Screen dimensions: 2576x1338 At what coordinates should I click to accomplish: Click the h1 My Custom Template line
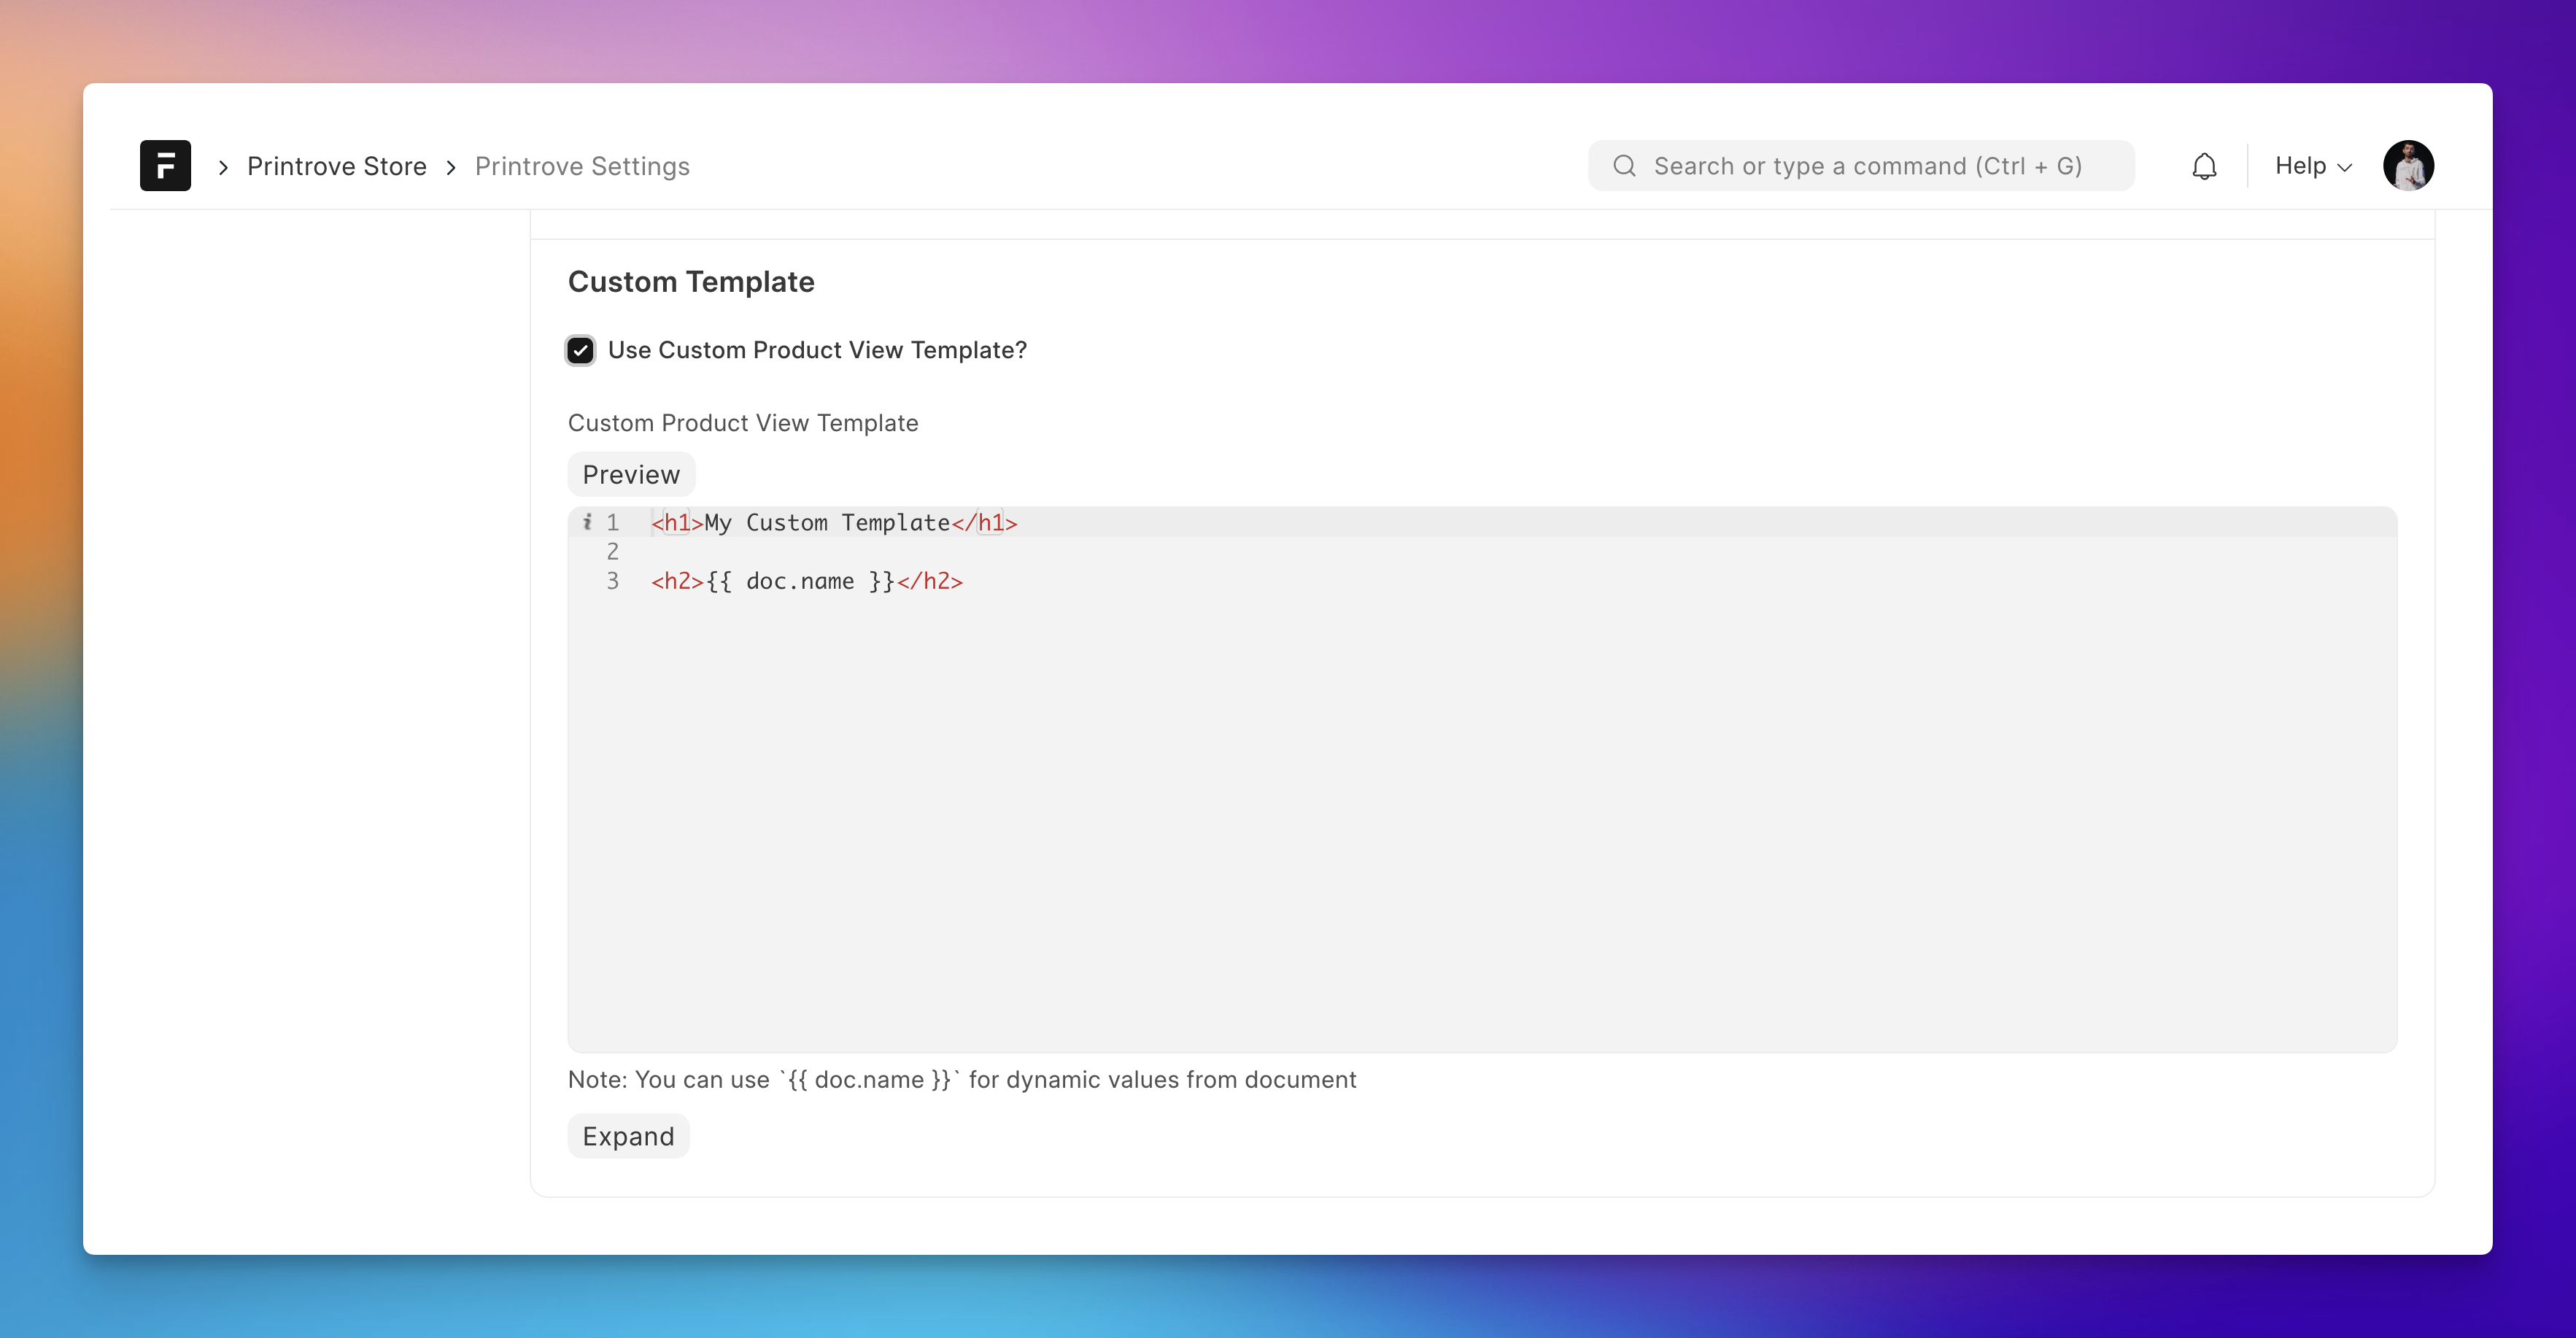834,522
